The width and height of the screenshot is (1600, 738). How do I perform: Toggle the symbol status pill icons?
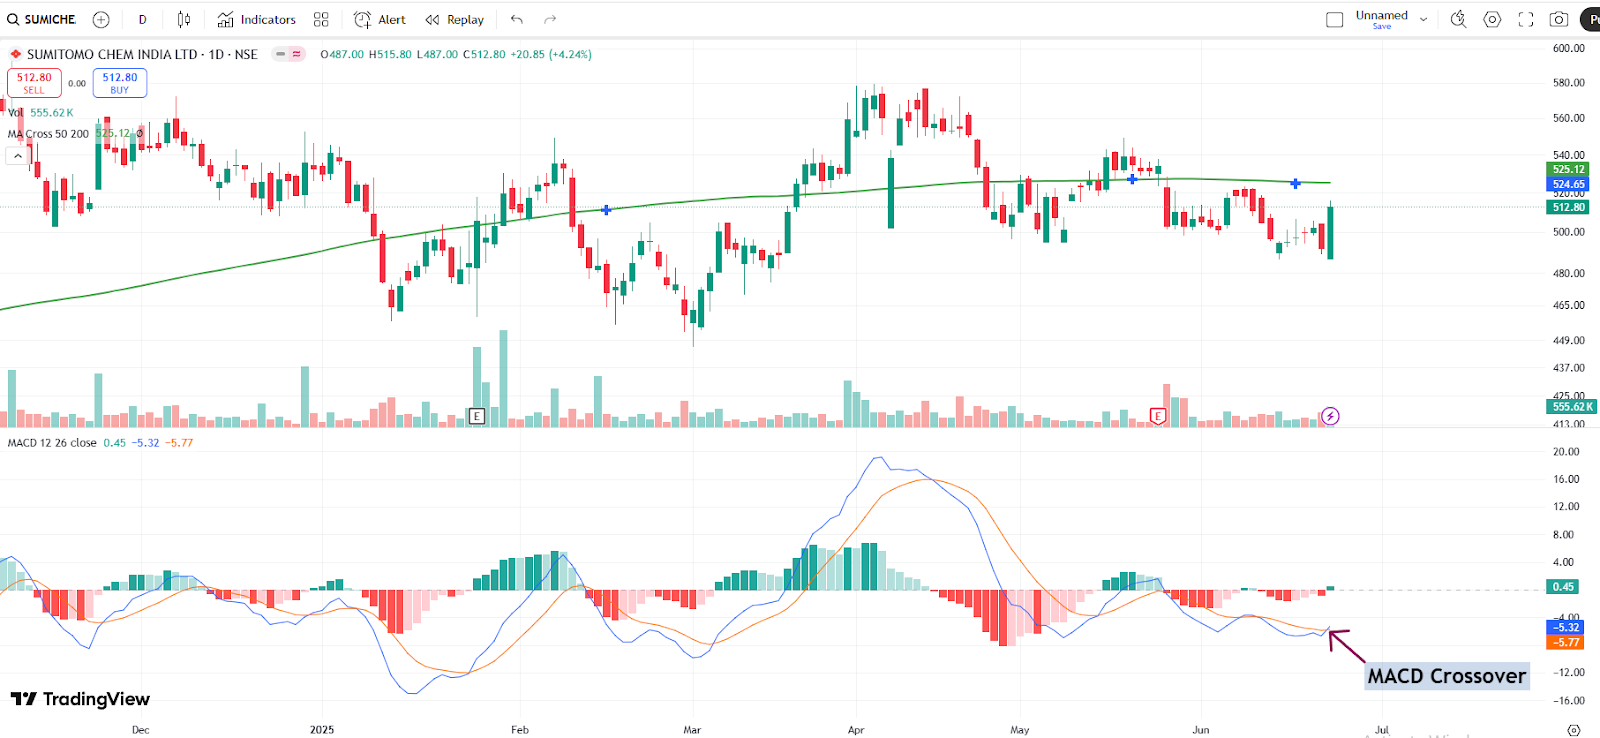tap(289, 54)
